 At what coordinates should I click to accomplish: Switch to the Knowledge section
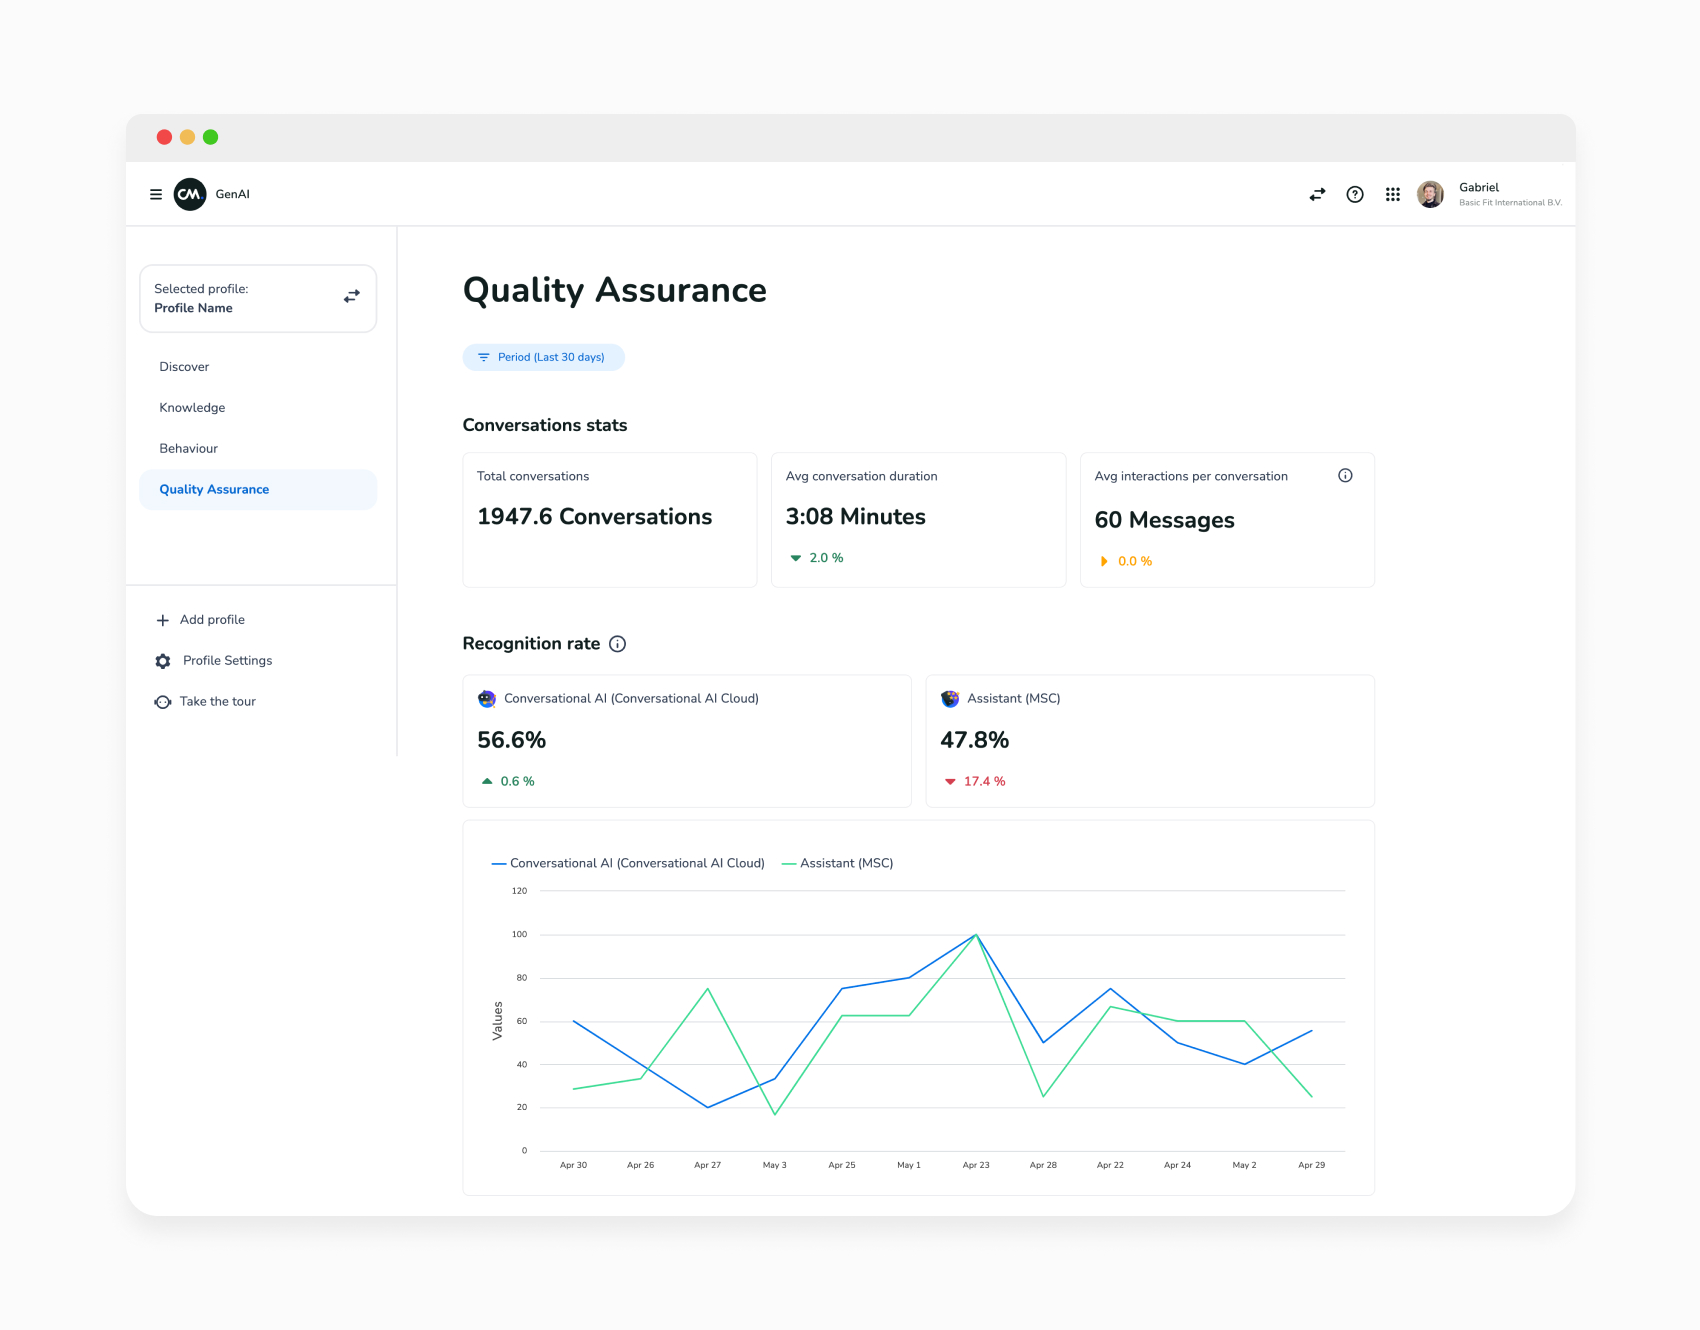pyautogui.click(x=191, y=407)
